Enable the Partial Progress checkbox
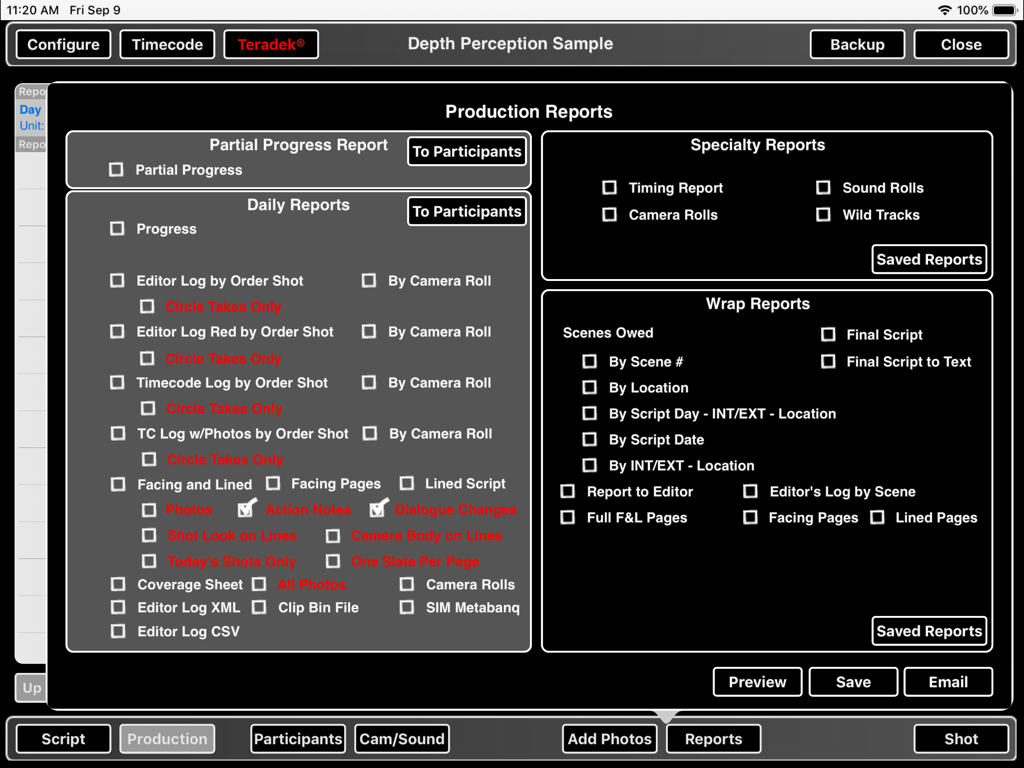1024x768 pixels. pyautogui.click(x=116, y=170)
